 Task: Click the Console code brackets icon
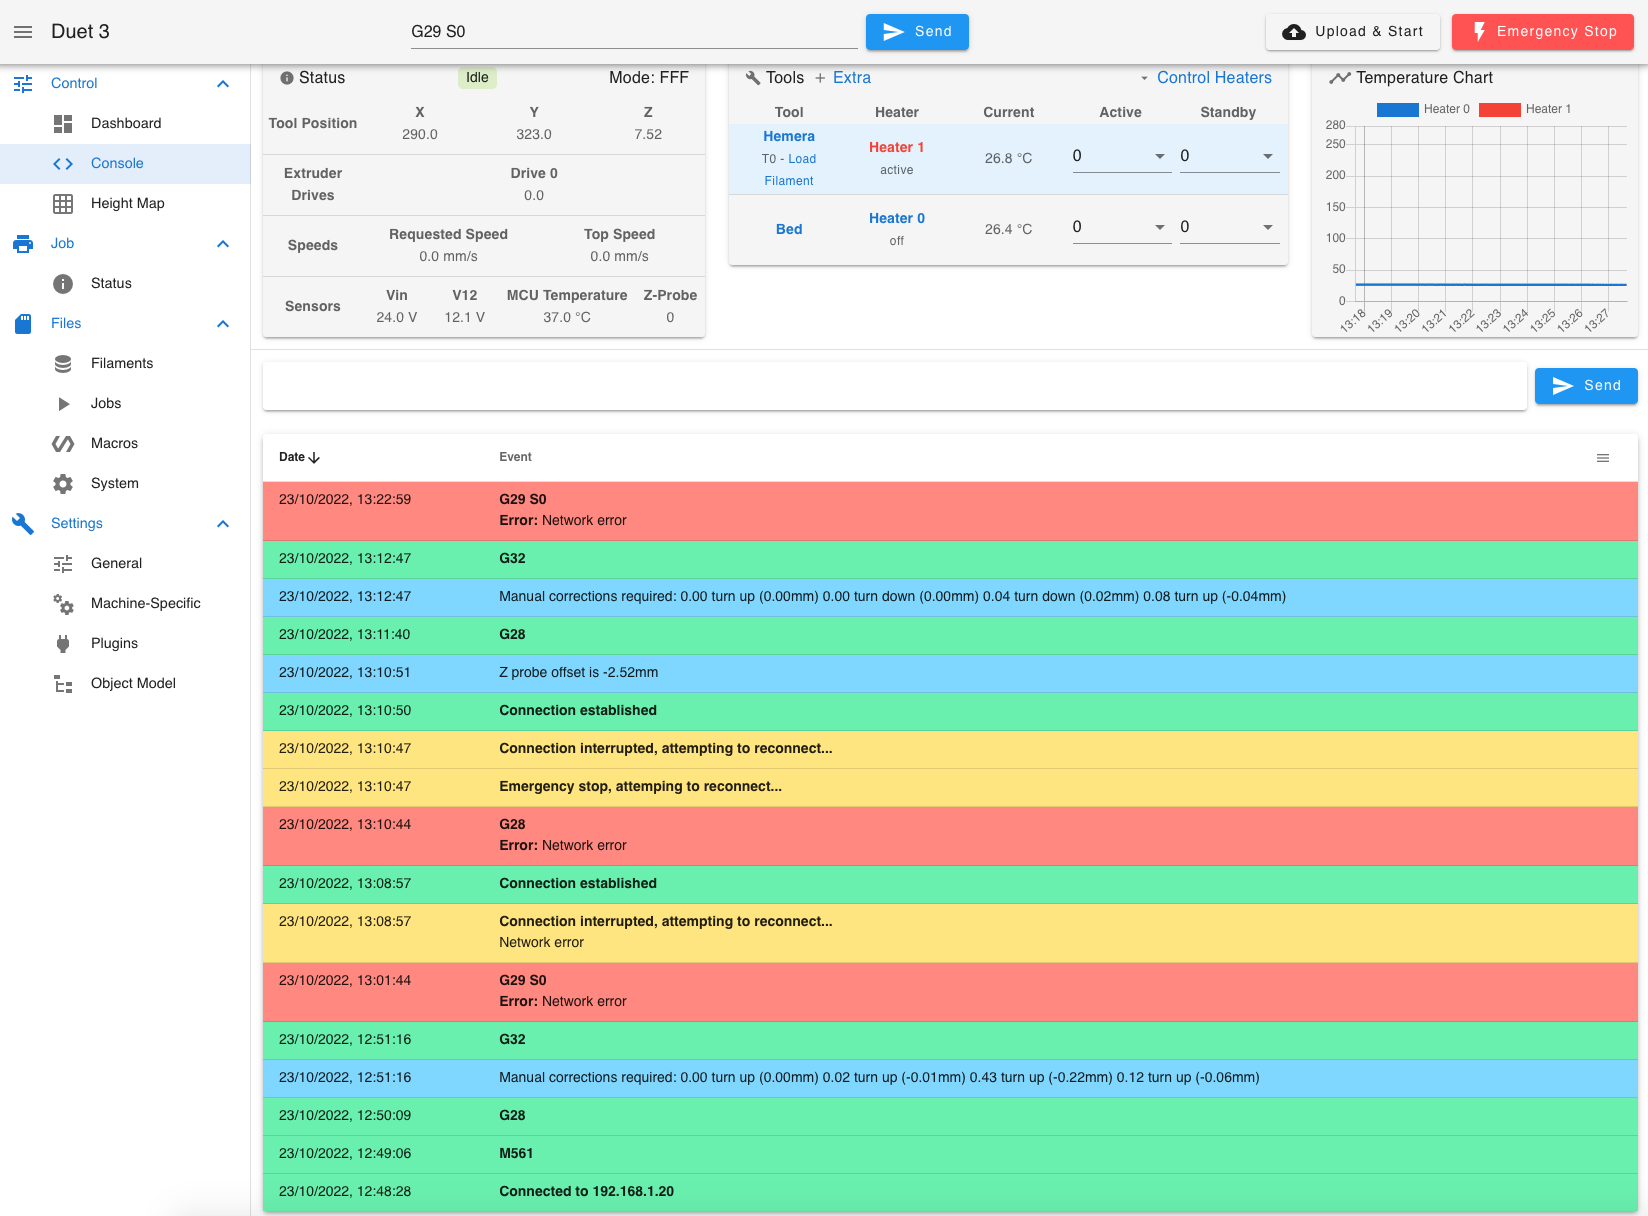click(x=63, y=164)
